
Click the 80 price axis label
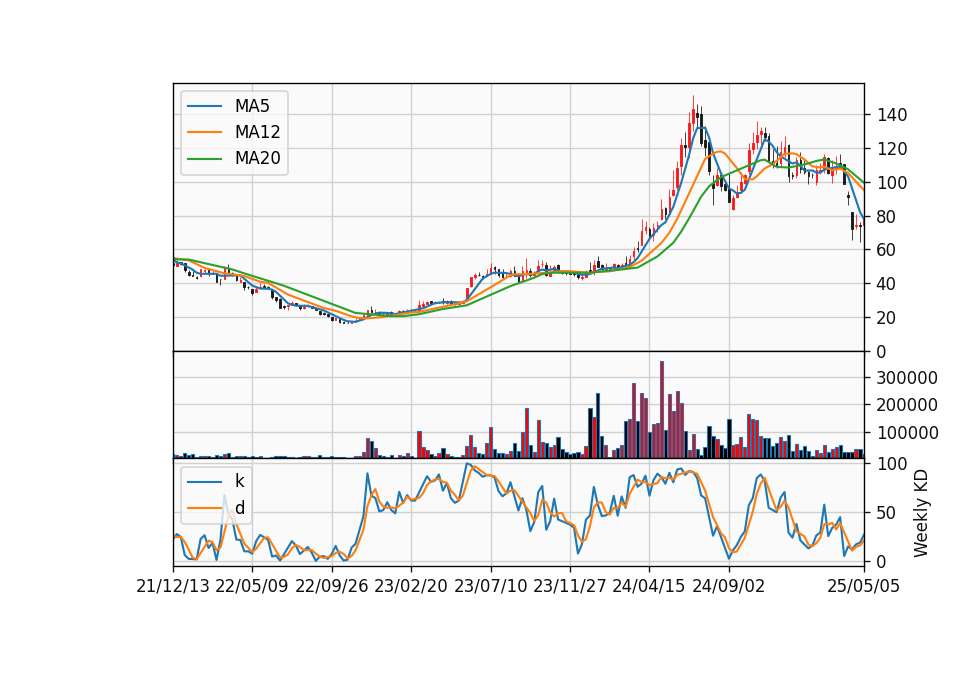887,217
